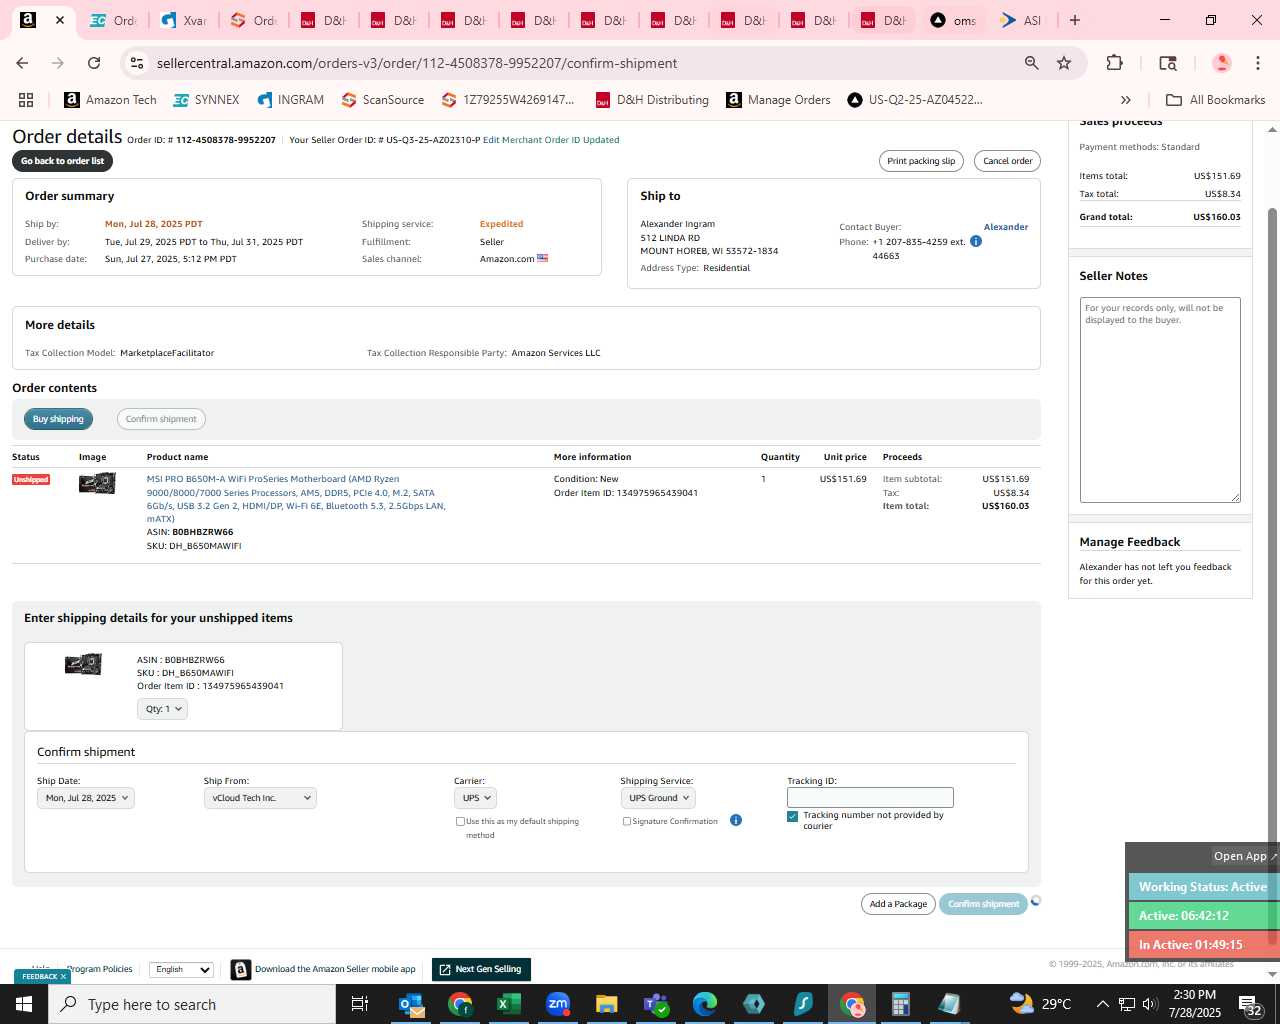The image size is (1280, 1024).
Task: Click 'Go back to order list' button
Action: 62,161
